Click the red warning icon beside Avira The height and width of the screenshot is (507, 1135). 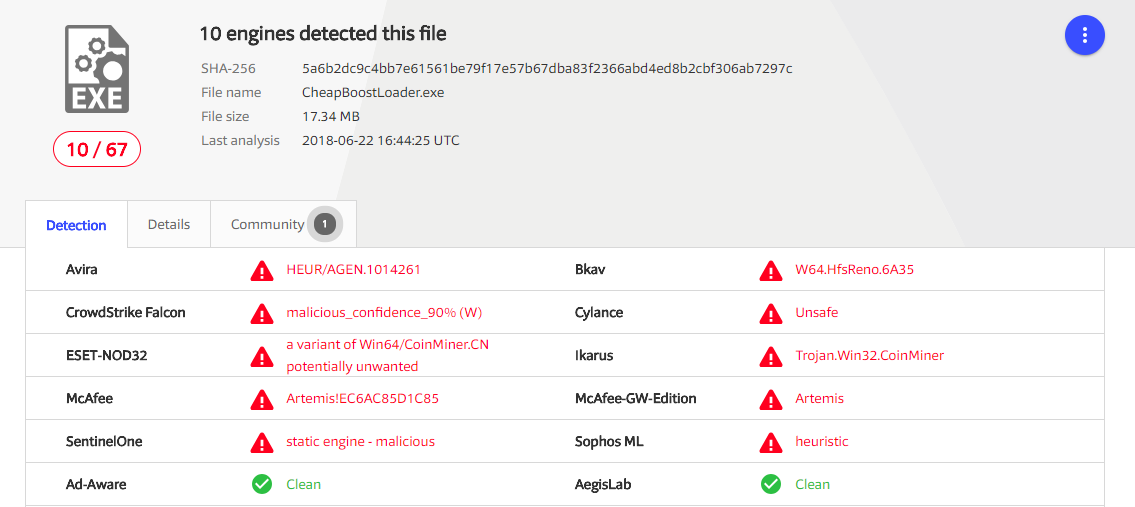click(262, 270)
